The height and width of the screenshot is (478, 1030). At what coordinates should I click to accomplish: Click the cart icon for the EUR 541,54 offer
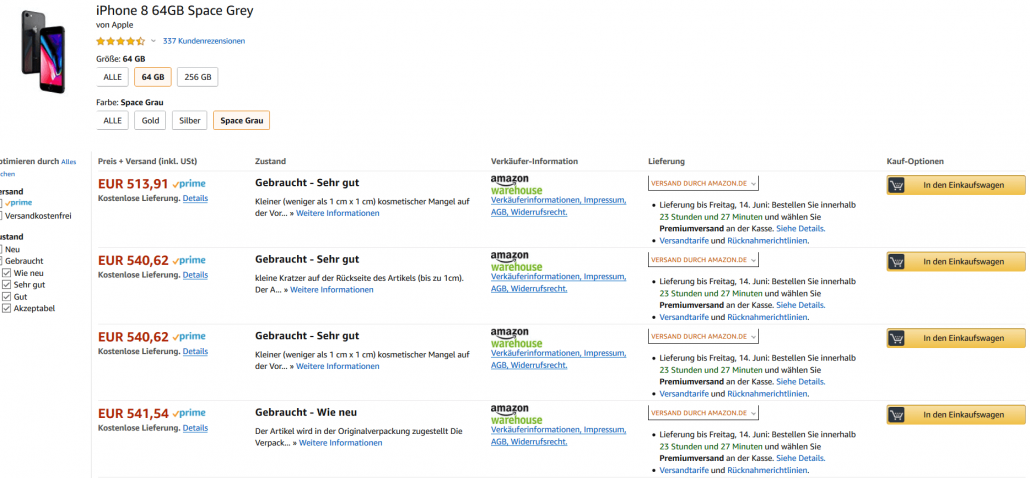click(897, 414)
